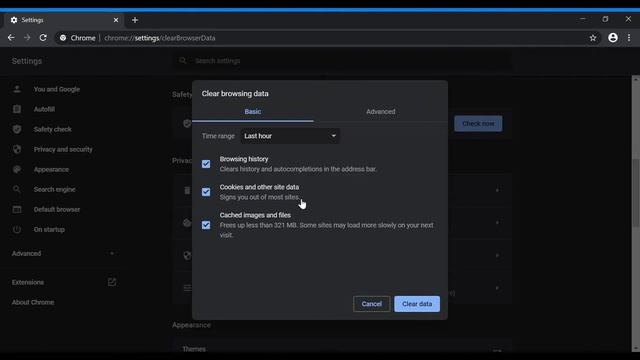The width and height of the screenshot is (640, 360).
Task: Click the browser forward arrow
Action: tap(27, 38)
